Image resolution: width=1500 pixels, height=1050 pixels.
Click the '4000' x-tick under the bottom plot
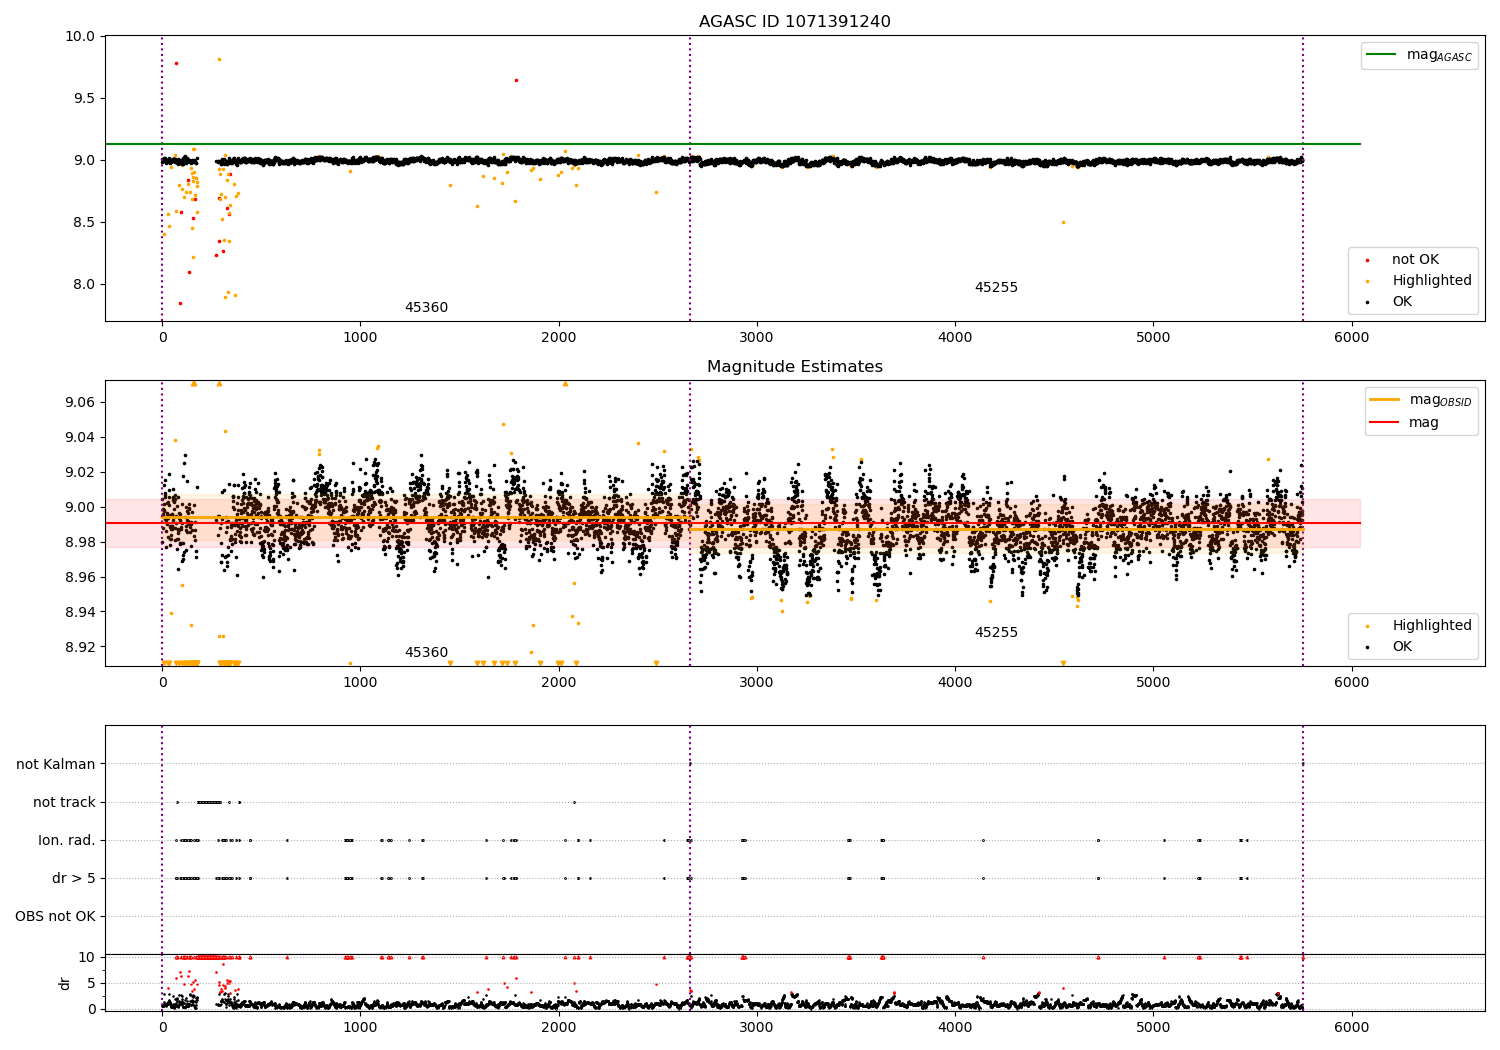tap(955, 1027)
